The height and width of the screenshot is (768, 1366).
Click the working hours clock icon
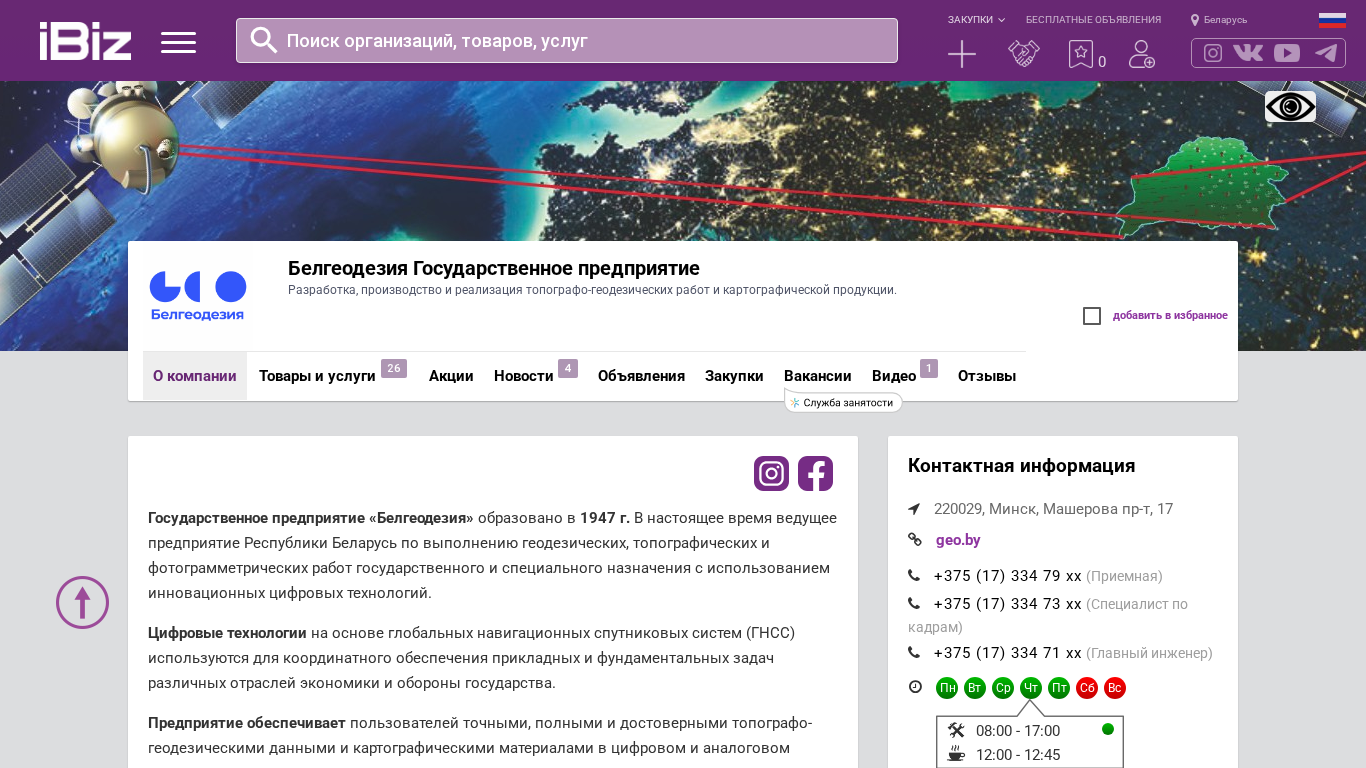tap(915, 687)
